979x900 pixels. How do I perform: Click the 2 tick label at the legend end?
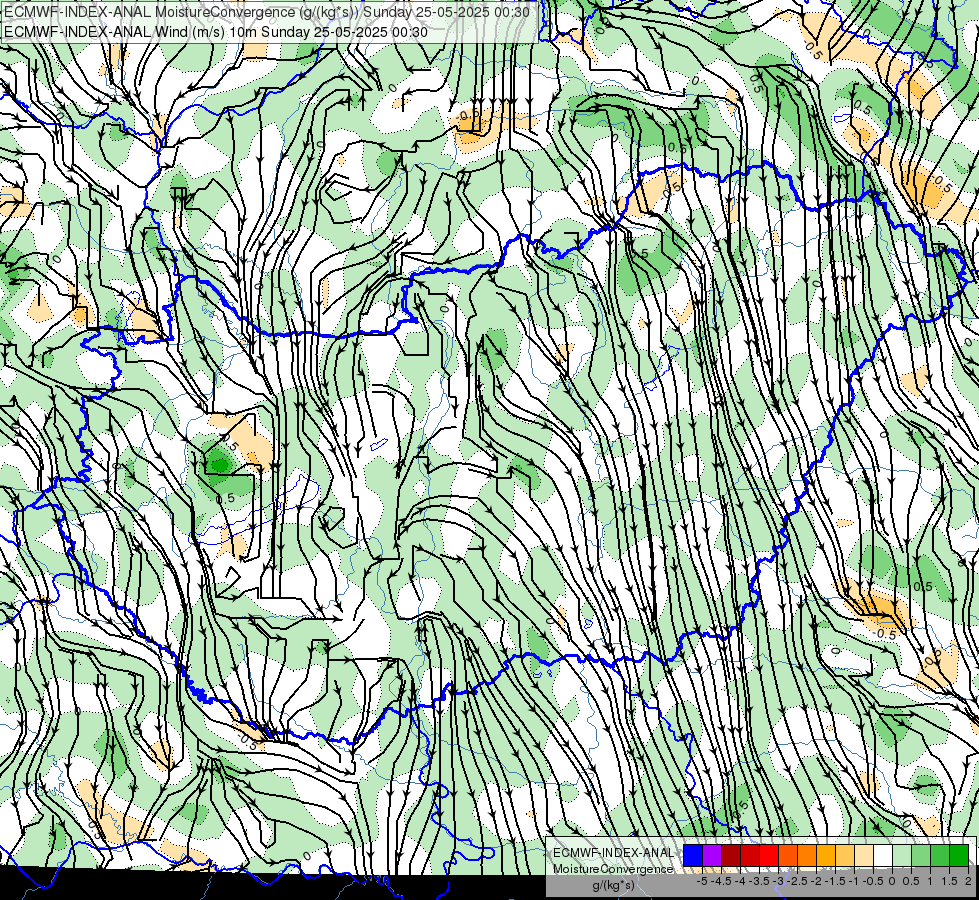pos(968,881)
